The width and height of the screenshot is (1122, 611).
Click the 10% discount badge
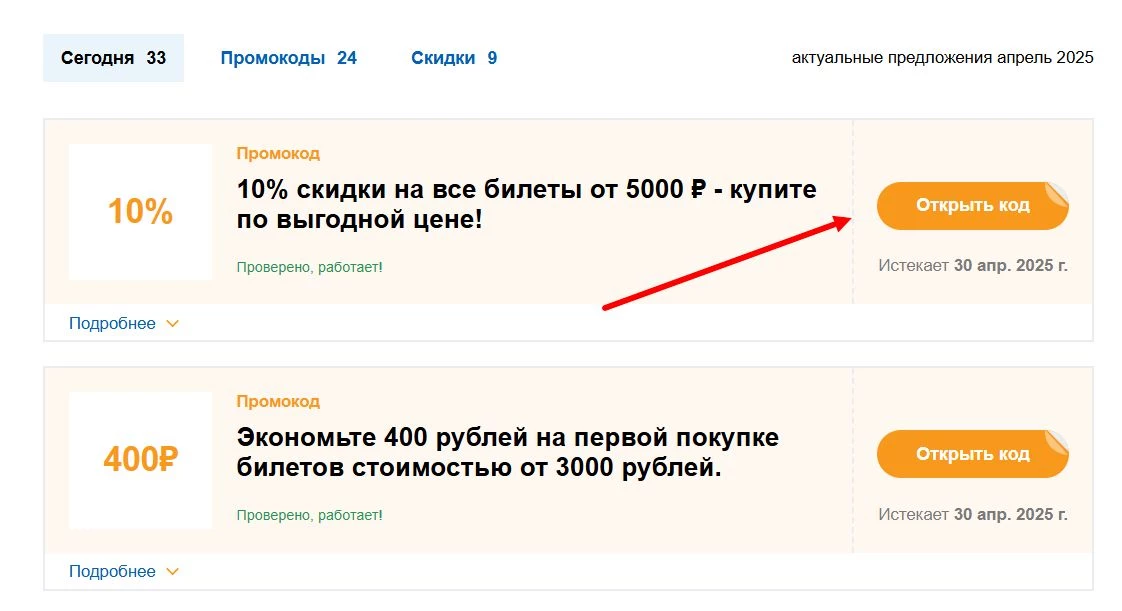pyautogui.click(x=139, y=211)
